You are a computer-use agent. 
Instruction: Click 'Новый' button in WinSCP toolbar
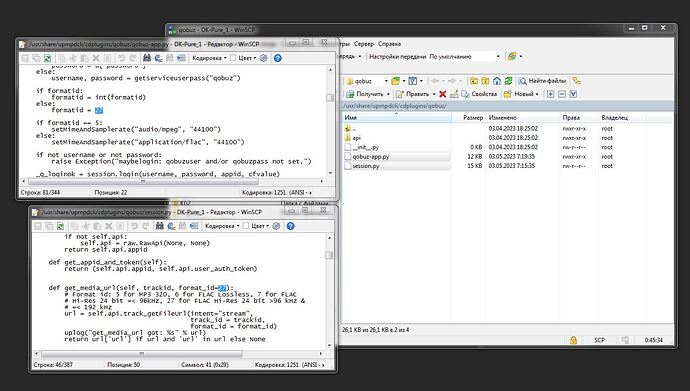pos(518,94)
